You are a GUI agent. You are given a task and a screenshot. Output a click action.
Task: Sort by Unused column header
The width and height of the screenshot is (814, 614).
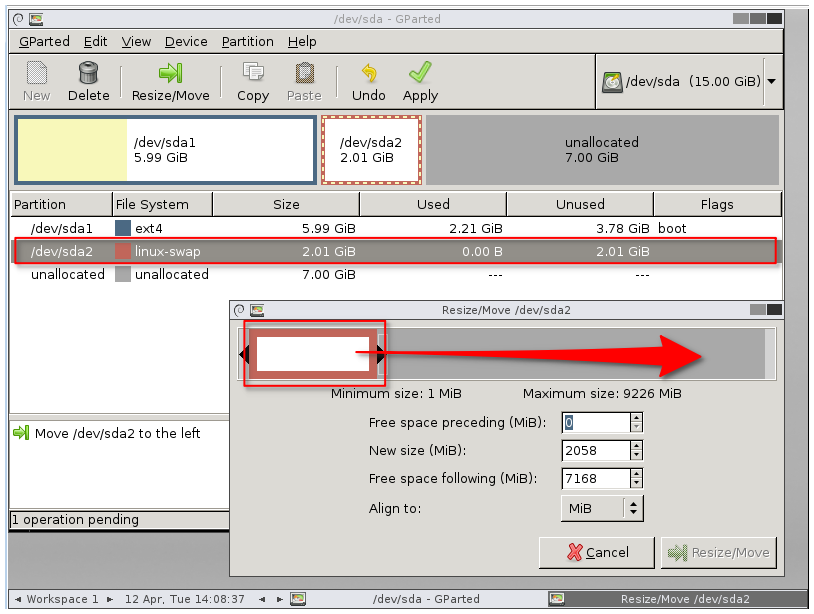[580, 204]
